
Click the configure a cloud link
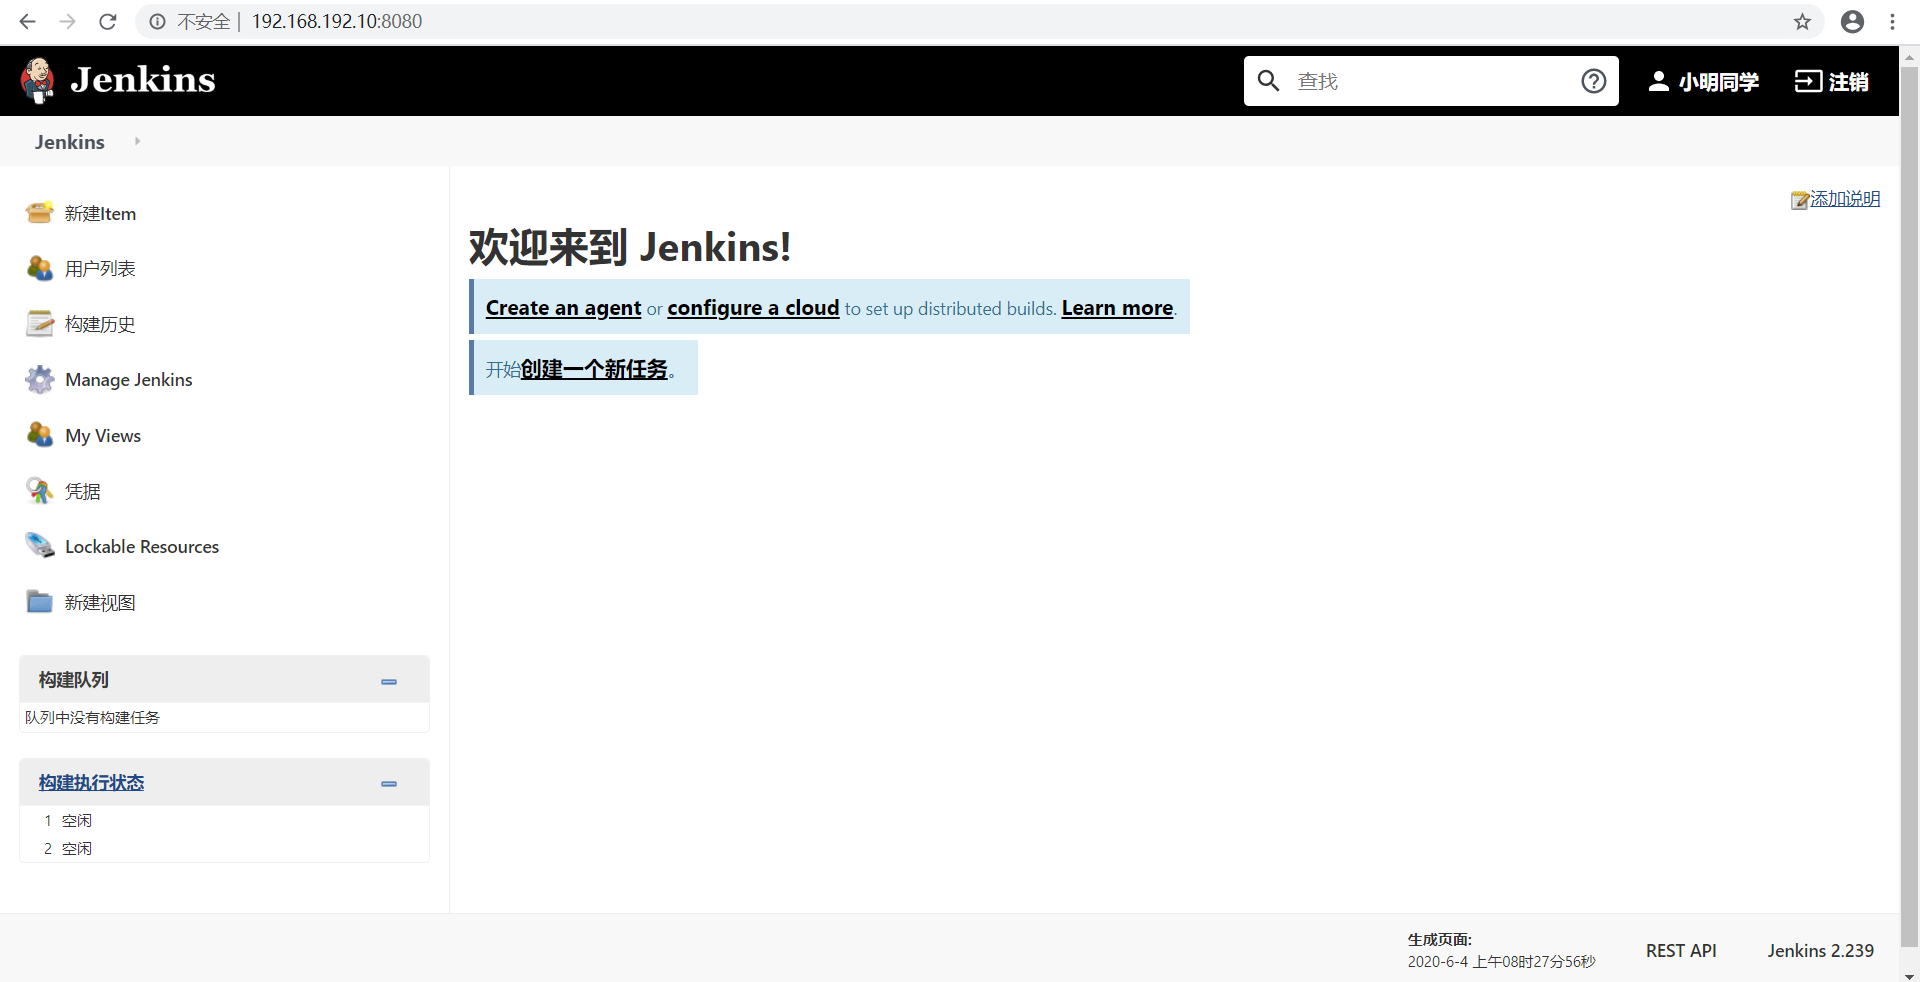point(753,308)
